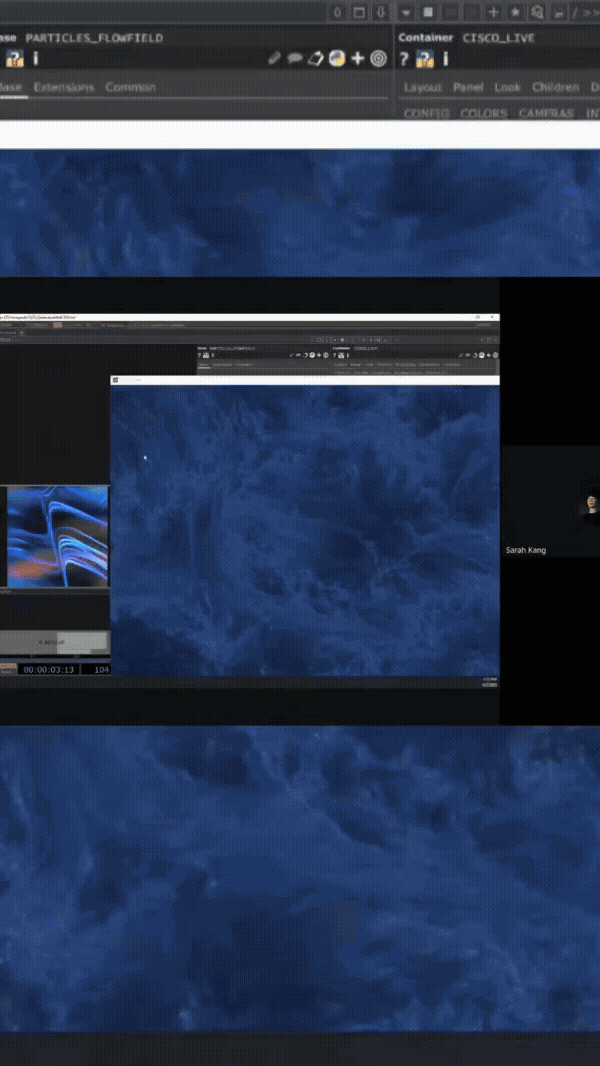Click the outlined square icon in top toolbar
The image size is (600, 1066).
tap(359, 12)
